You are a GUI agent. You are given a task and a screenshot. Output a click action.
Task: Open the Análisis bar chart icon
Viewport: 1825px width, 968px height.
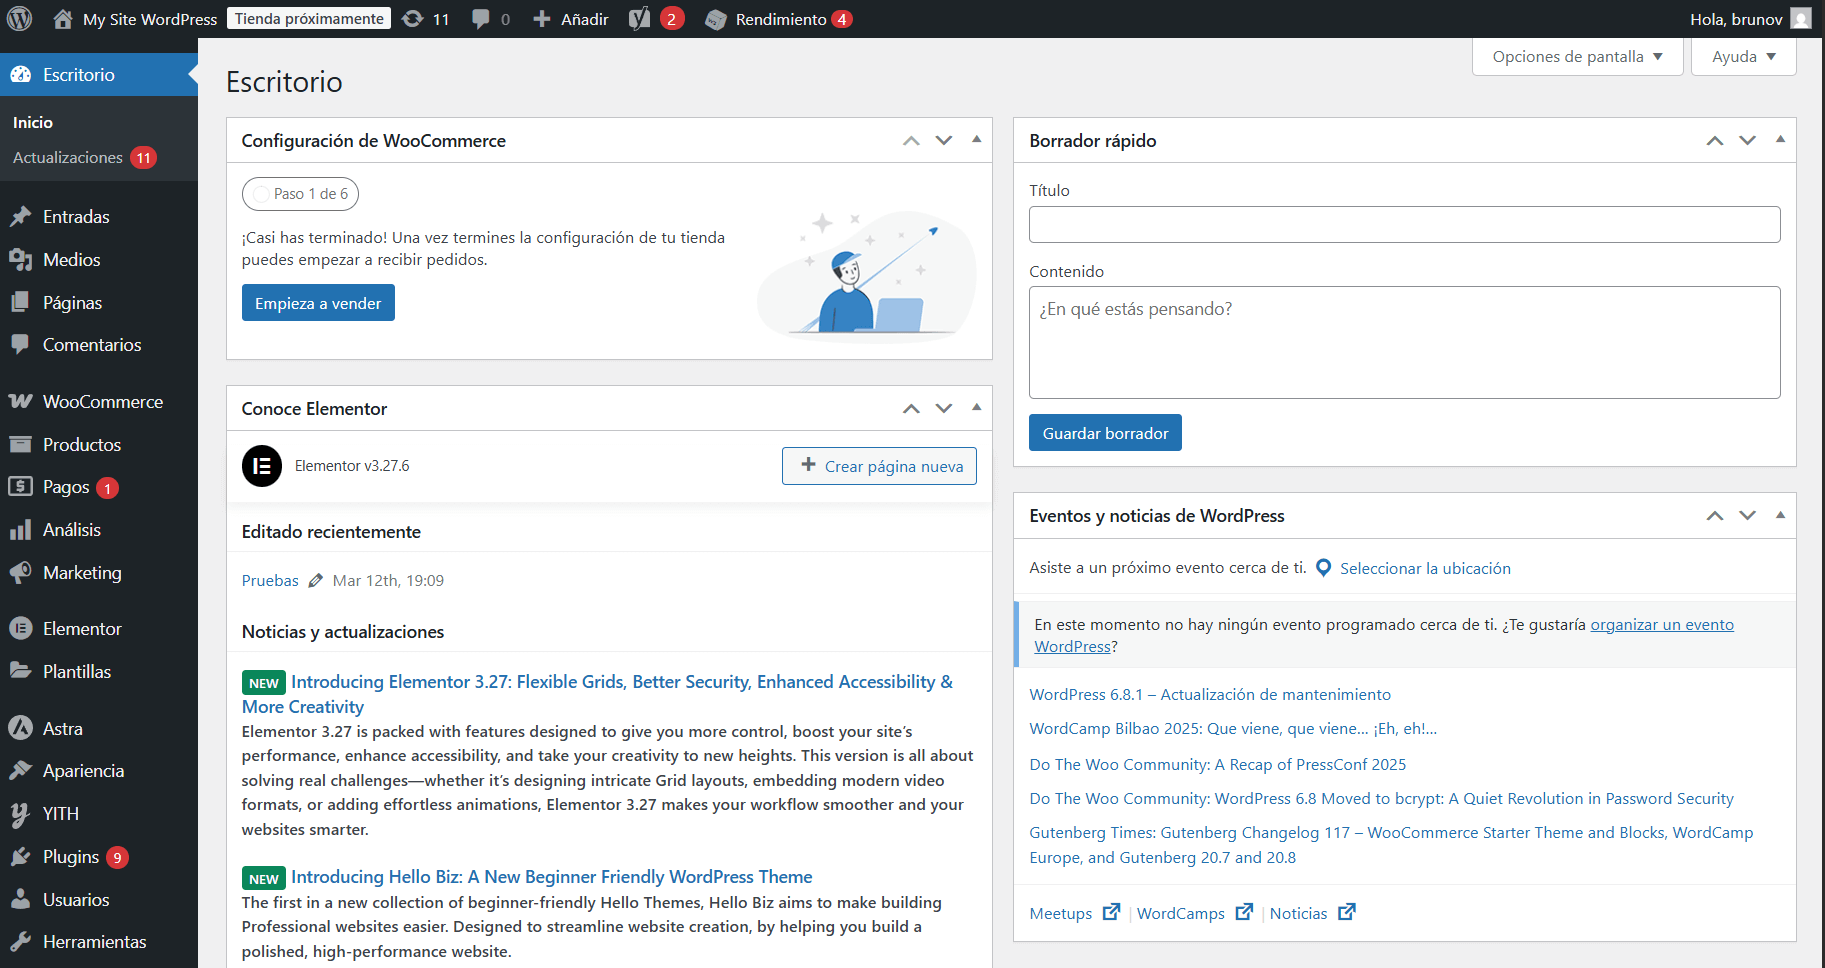click(20, 530)
